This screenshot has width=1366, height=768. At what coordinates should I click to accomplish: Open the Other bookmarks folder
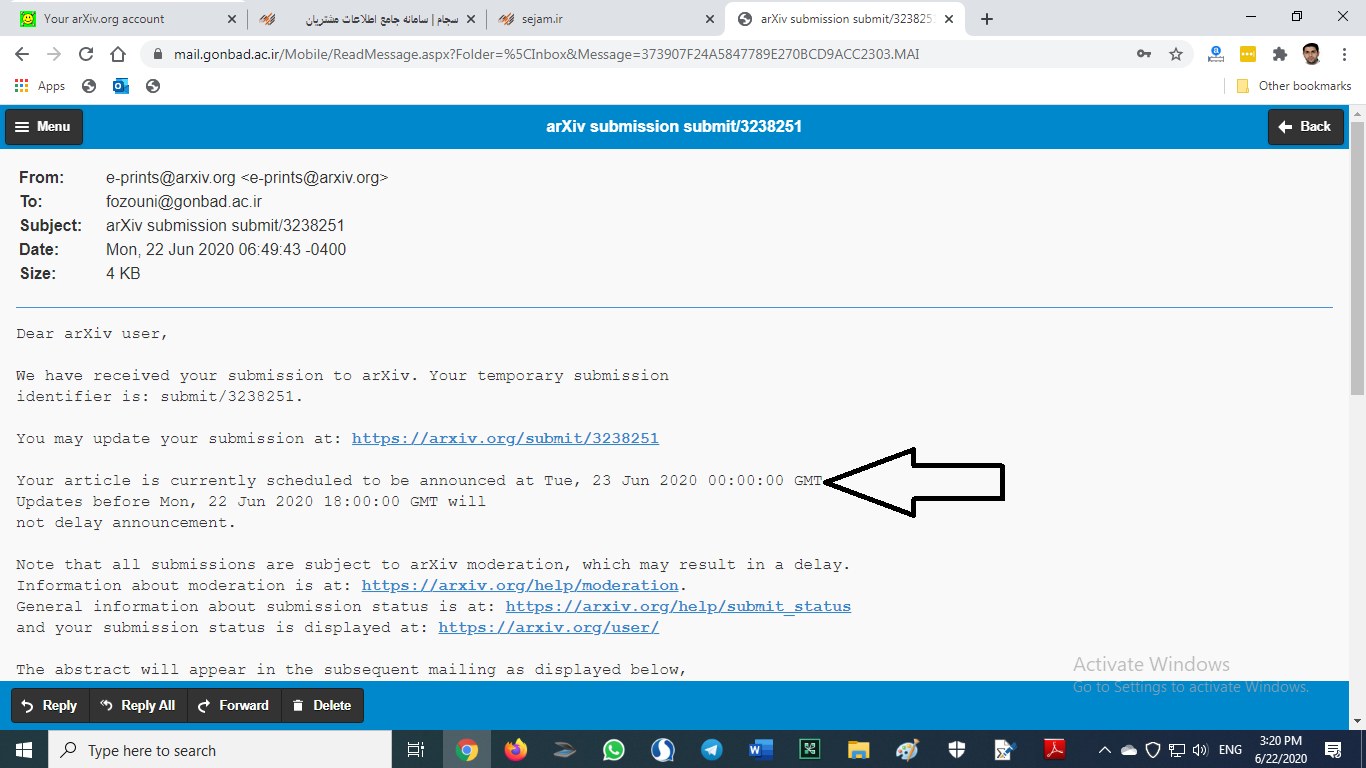click(1294, 86)
